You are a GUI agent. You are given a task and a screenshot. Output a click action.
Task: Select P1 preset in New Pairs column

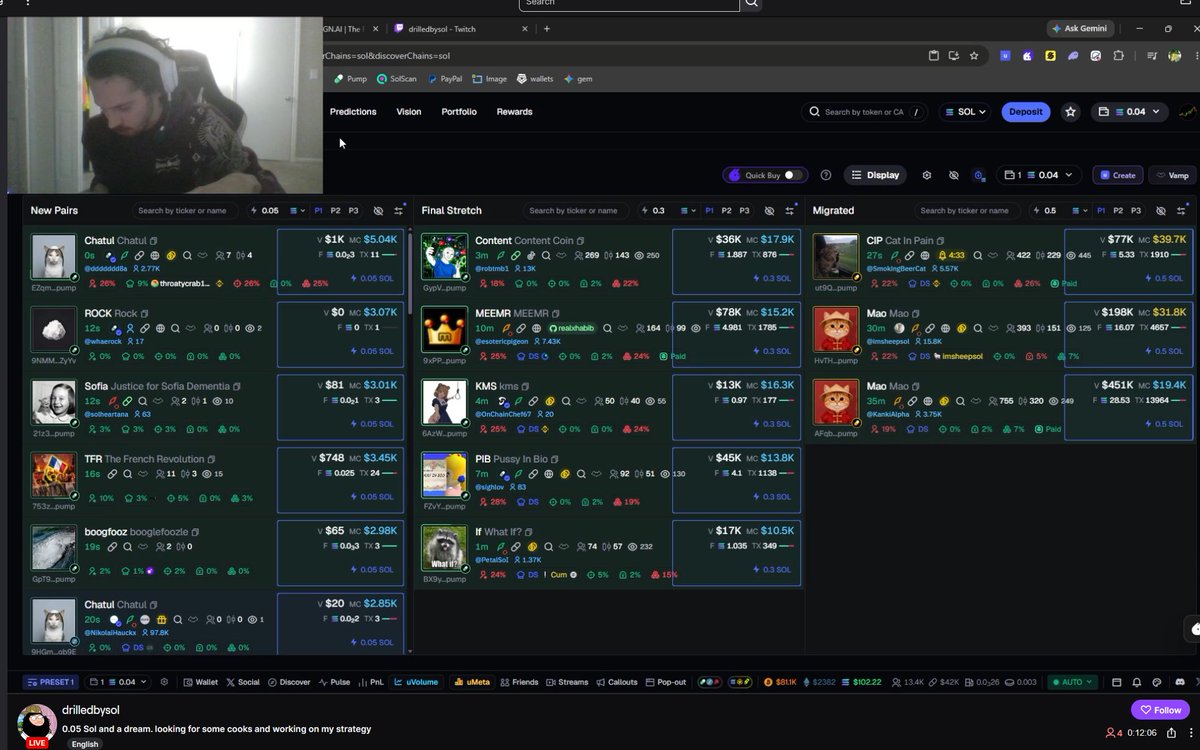[319, 211]
